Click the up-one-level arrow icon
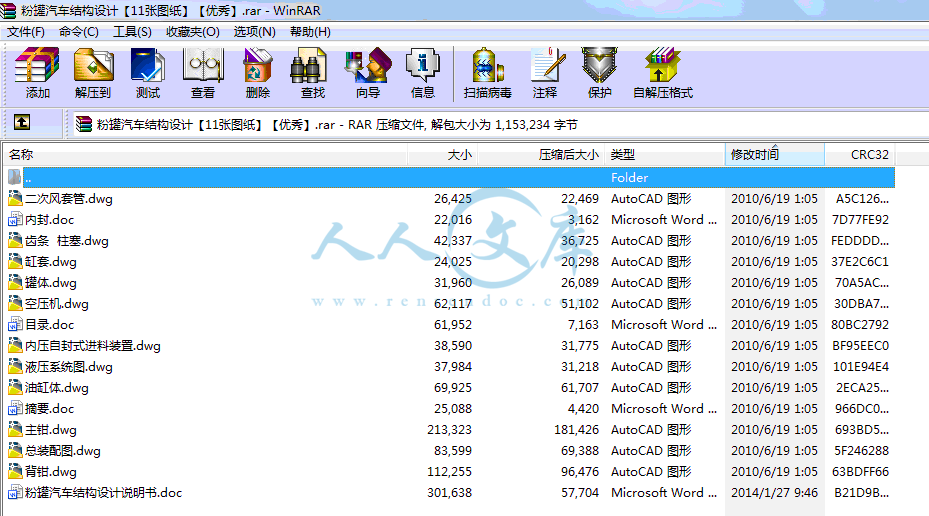Viewport: 929px width, 516px height. point(22,123)
